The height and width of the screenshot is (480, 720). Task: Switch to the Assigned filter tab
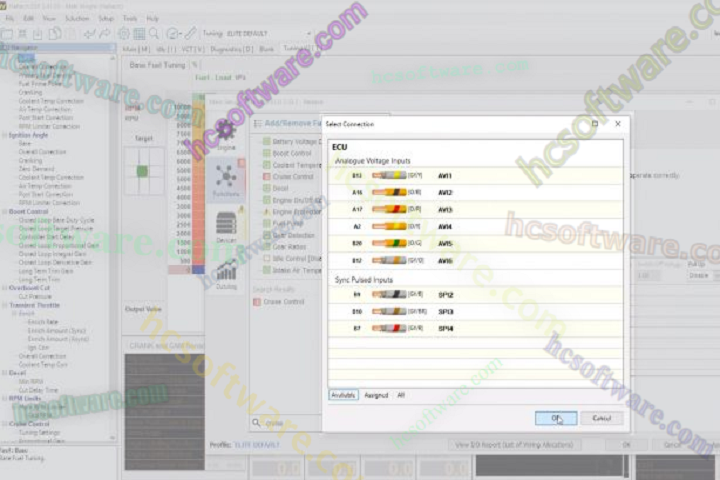click(x=376, y=395)
